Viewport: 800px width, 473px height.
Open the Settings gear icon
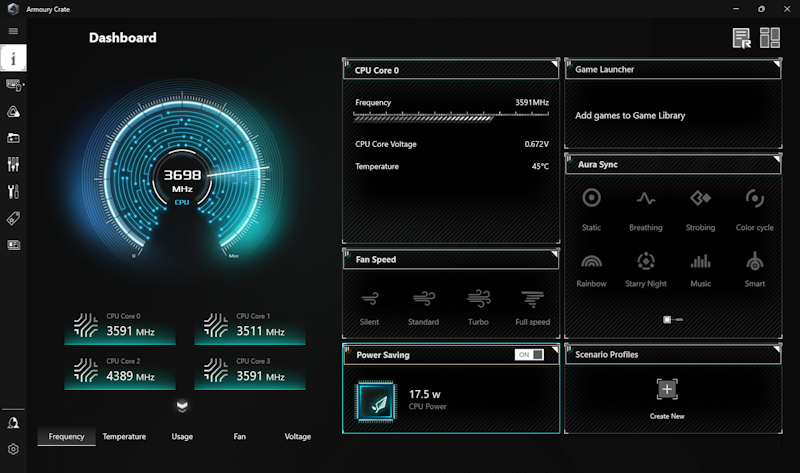13,449
